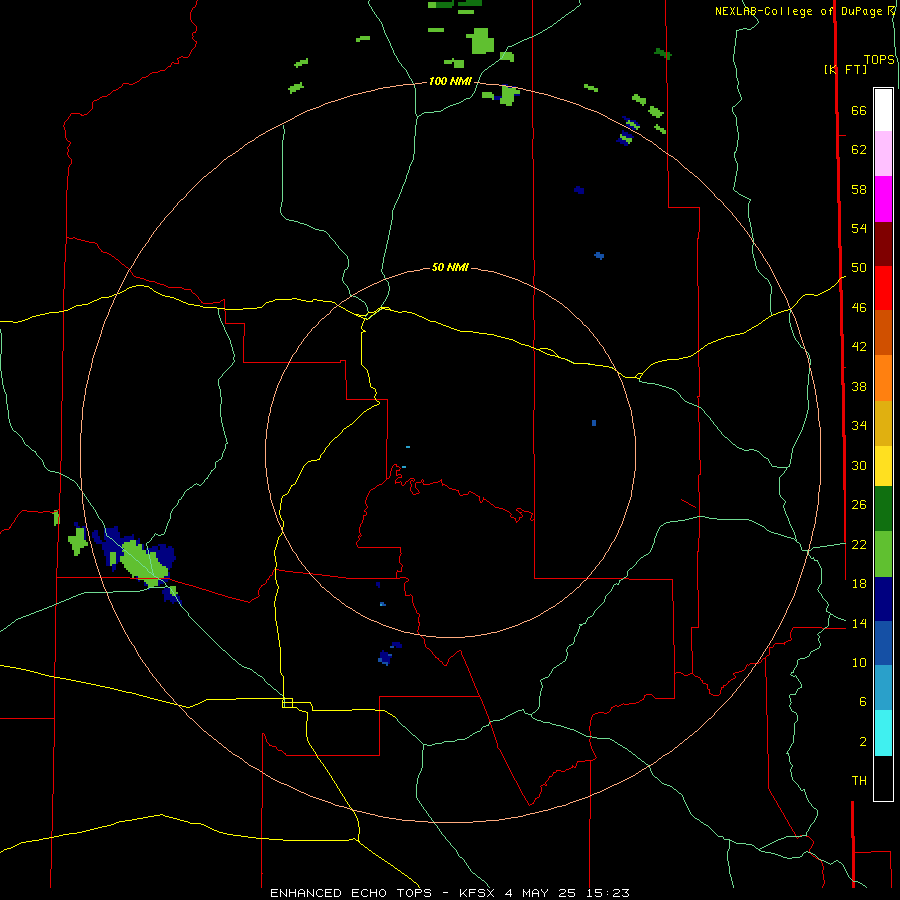
Task: Click the "100 NMI" range ring label
Action: coord(450,82)
